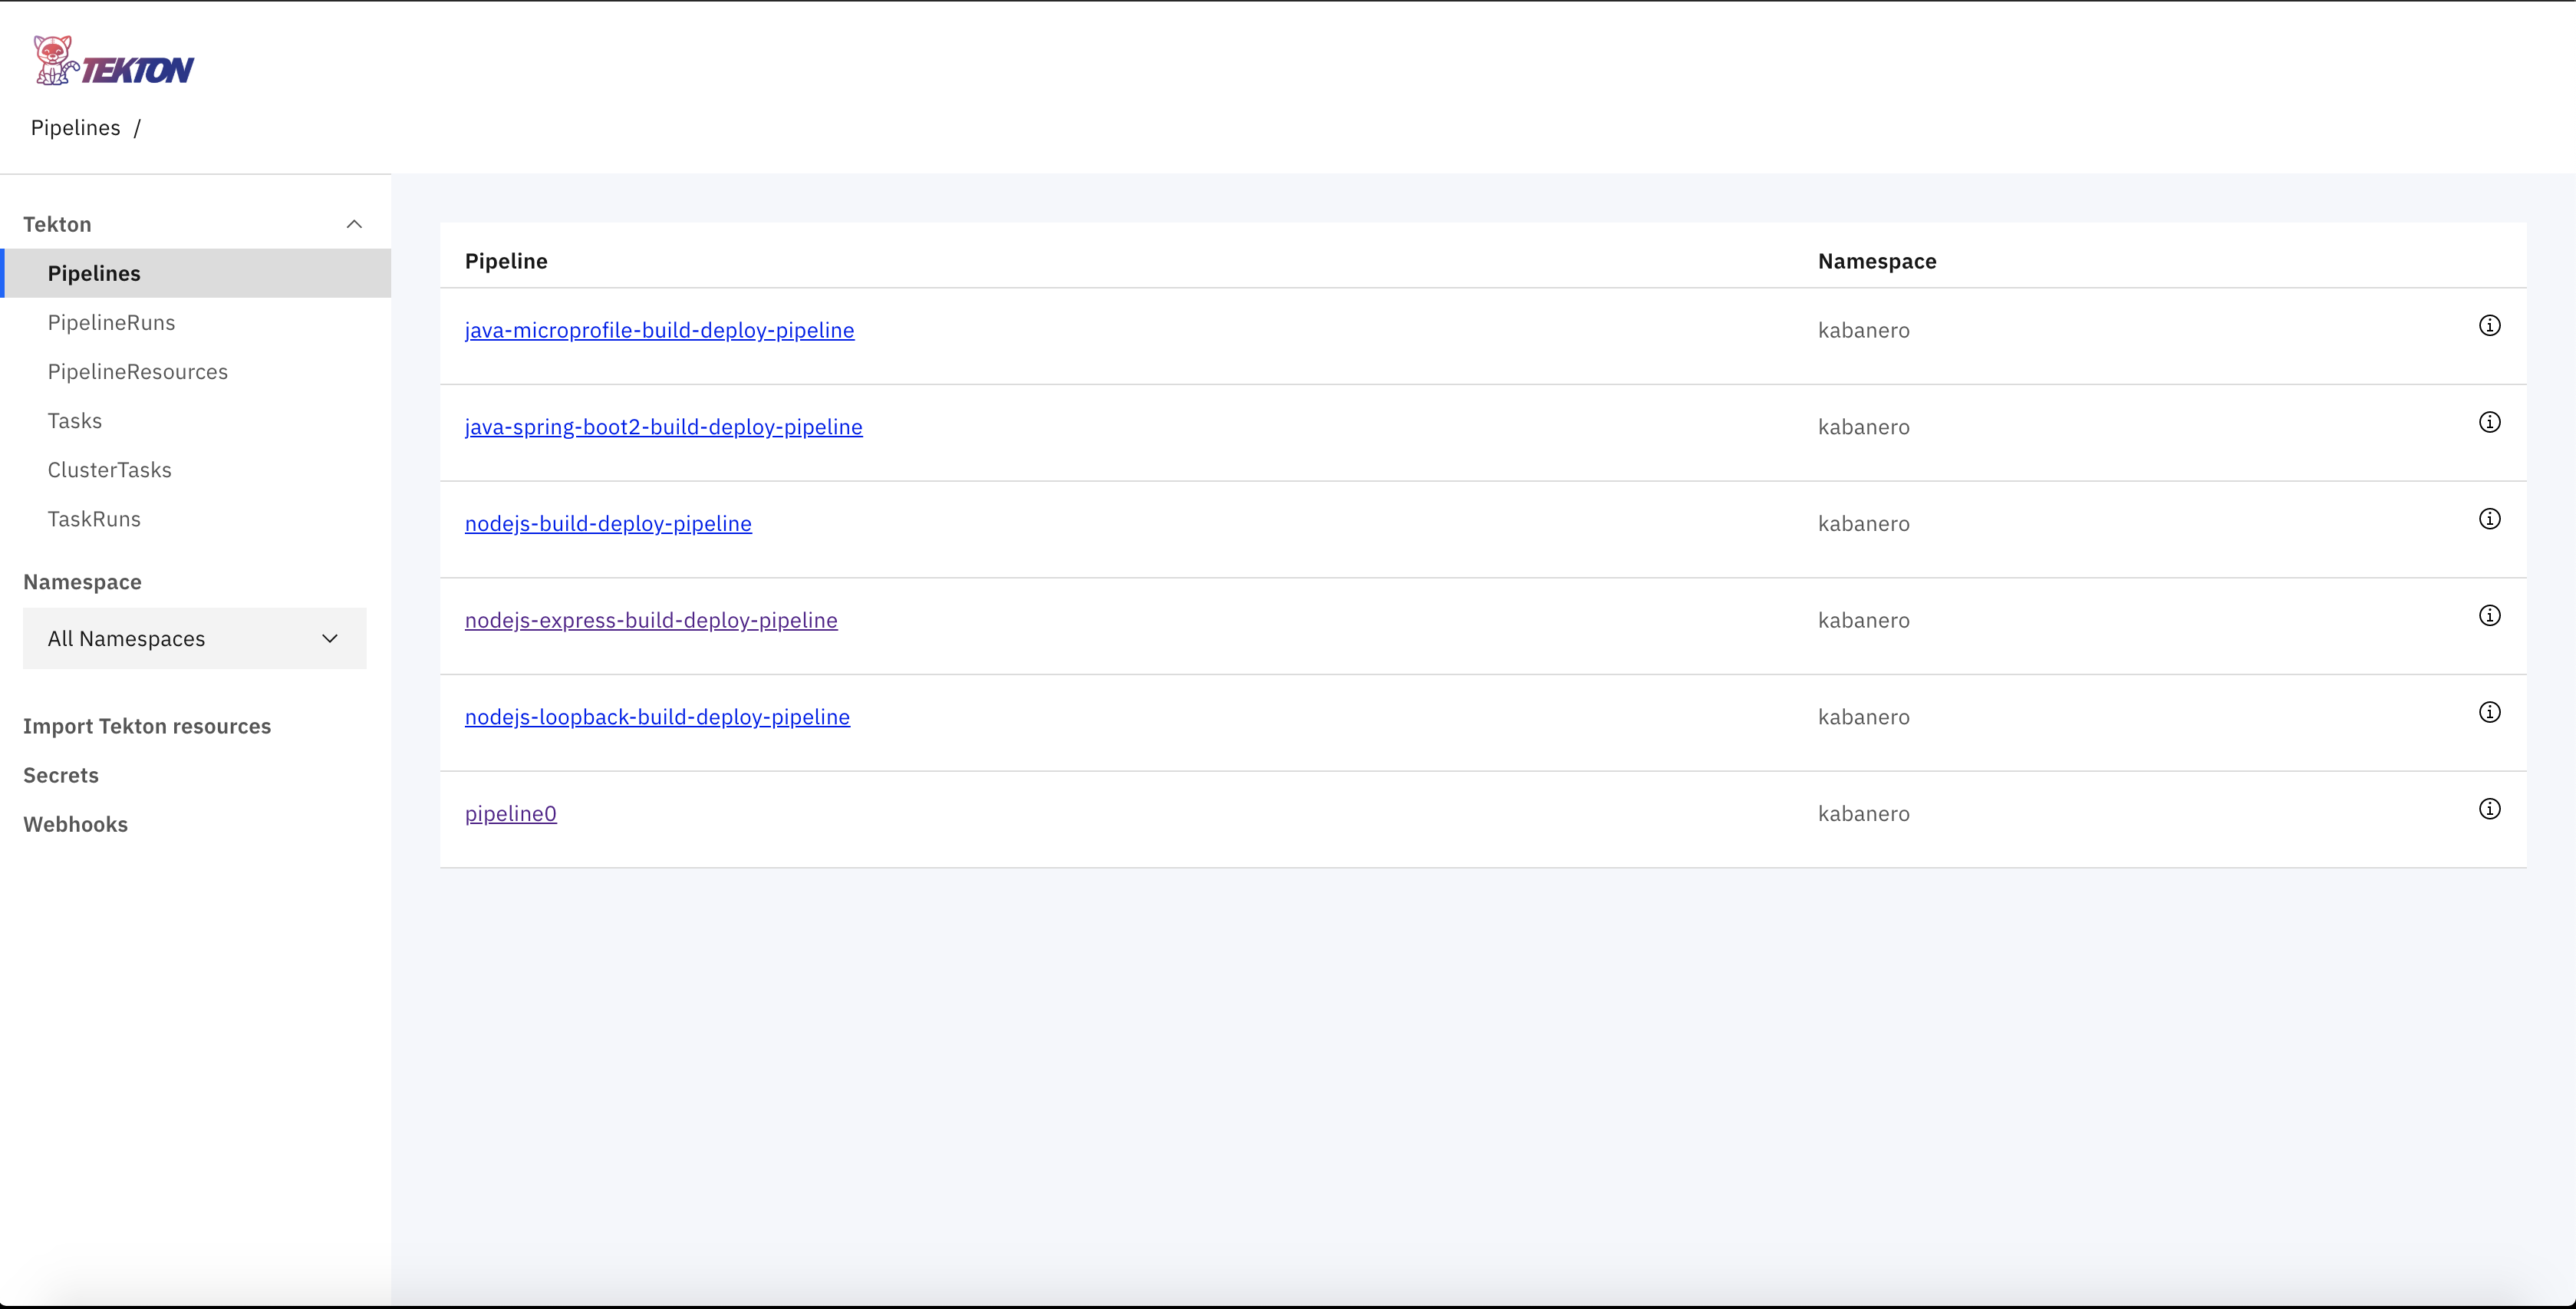Go to PipelineResources in sidebar
Screen dimensions: 2576x1309
(x=137, y=371)
